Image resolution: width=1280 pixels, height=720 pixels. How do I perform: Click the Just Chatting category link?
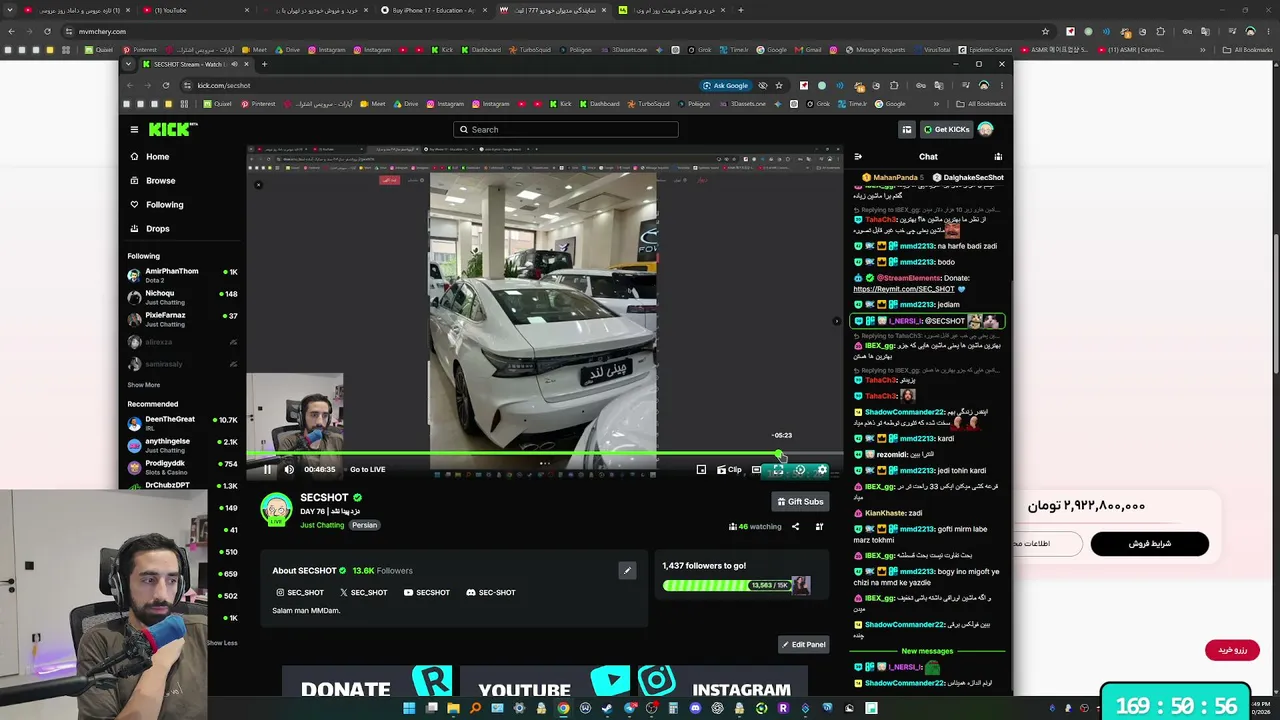322,525
